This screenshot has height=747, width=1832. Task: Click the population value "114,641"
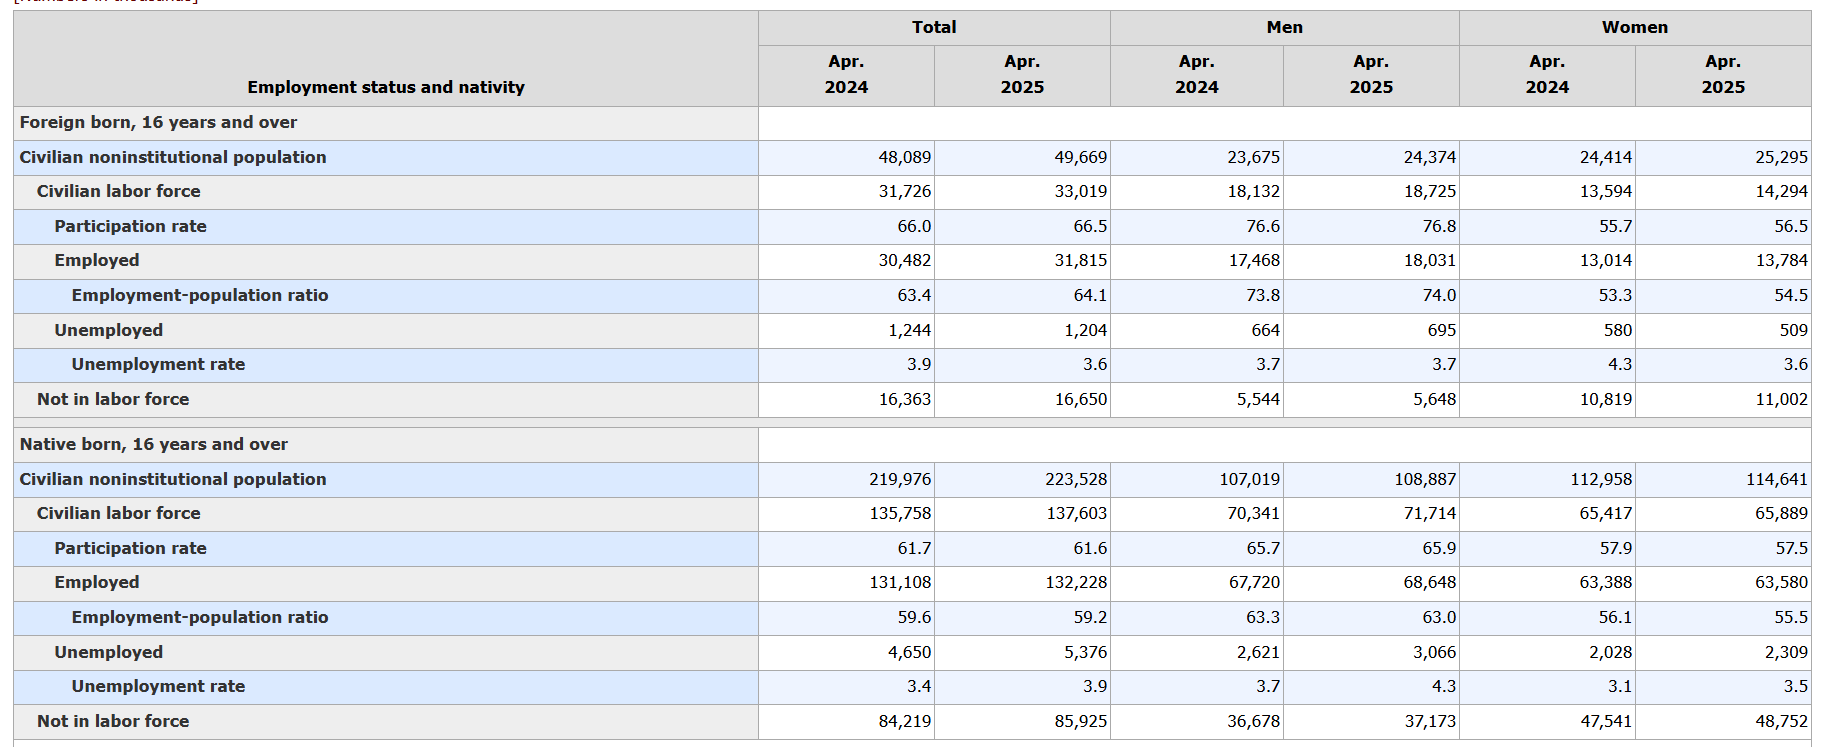[x=1777, y=479]
